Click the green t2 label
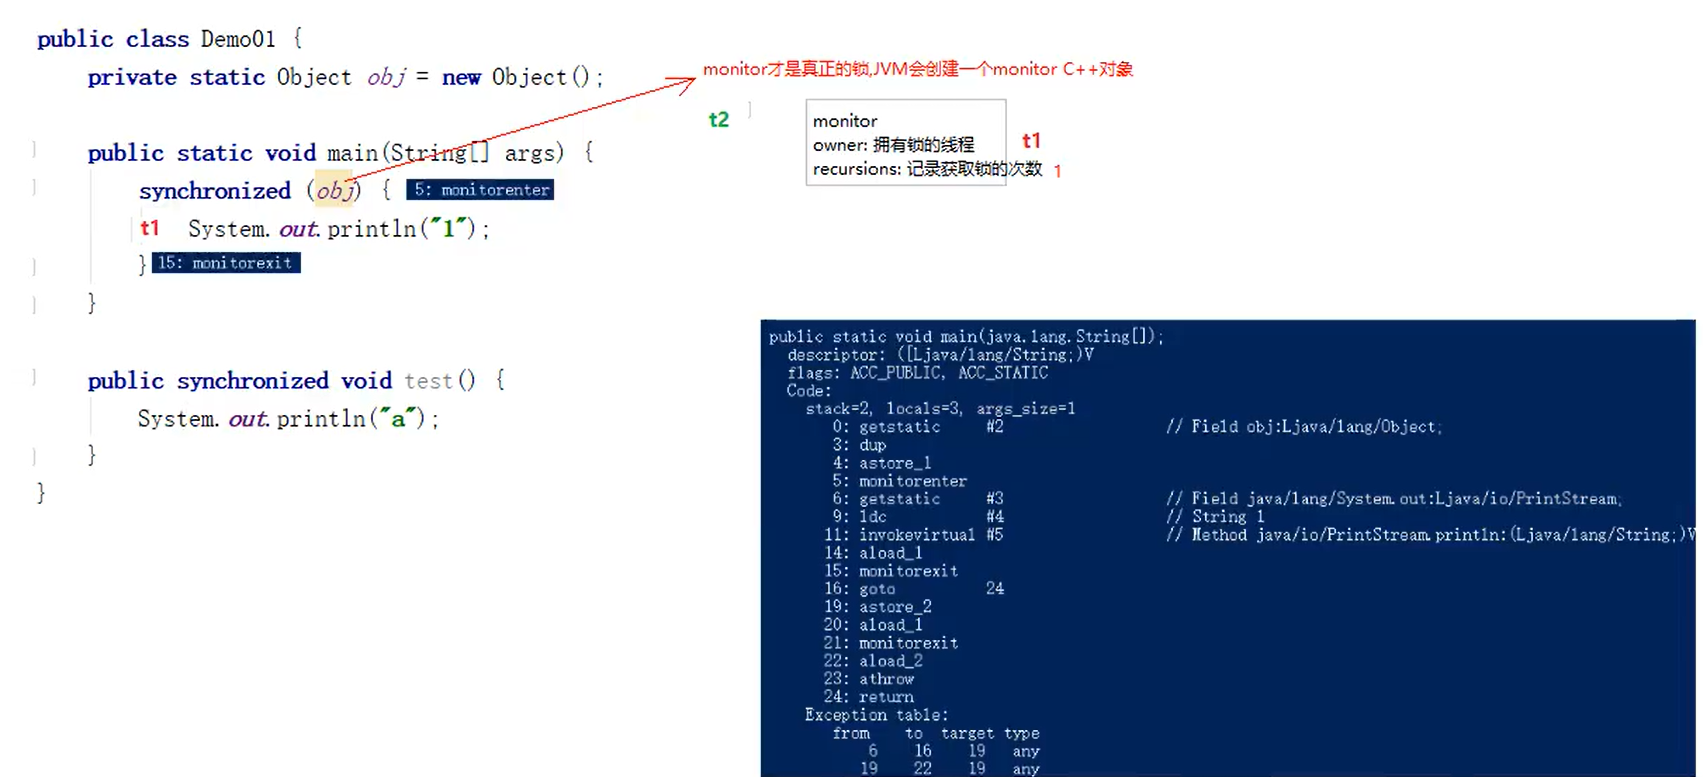 pyautogui.click(x=719, y=120)
